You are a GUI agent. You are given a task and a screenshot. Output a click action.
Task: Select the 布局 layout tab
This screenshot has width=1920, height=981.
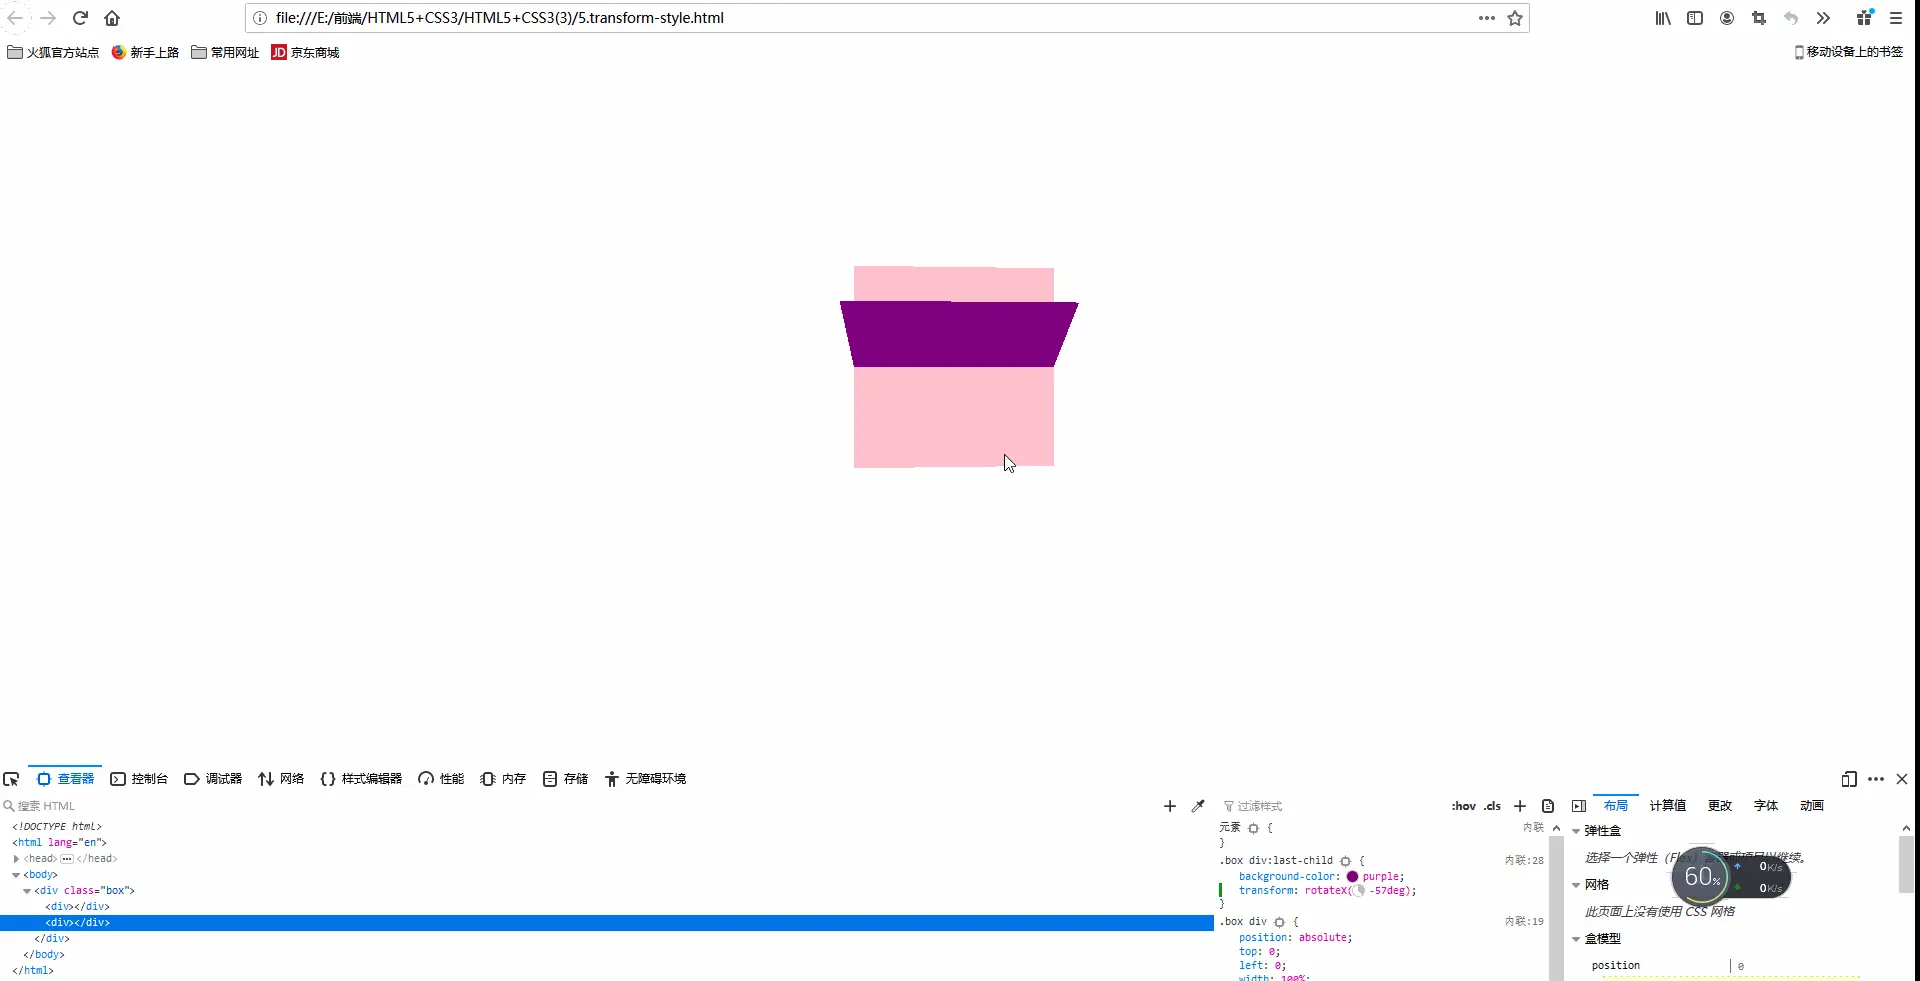tap(1616, 806)
